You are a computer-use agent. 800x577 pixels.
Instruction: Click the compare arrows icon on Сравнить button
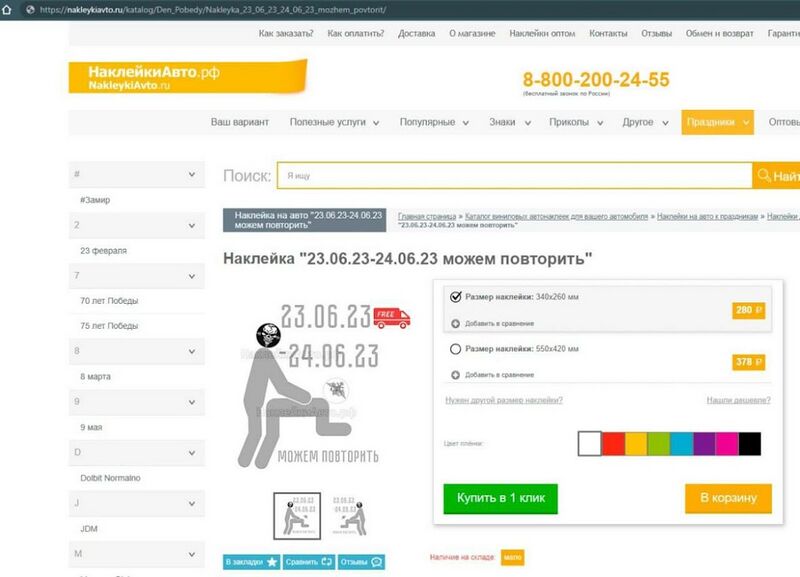(x=326, y=561)
